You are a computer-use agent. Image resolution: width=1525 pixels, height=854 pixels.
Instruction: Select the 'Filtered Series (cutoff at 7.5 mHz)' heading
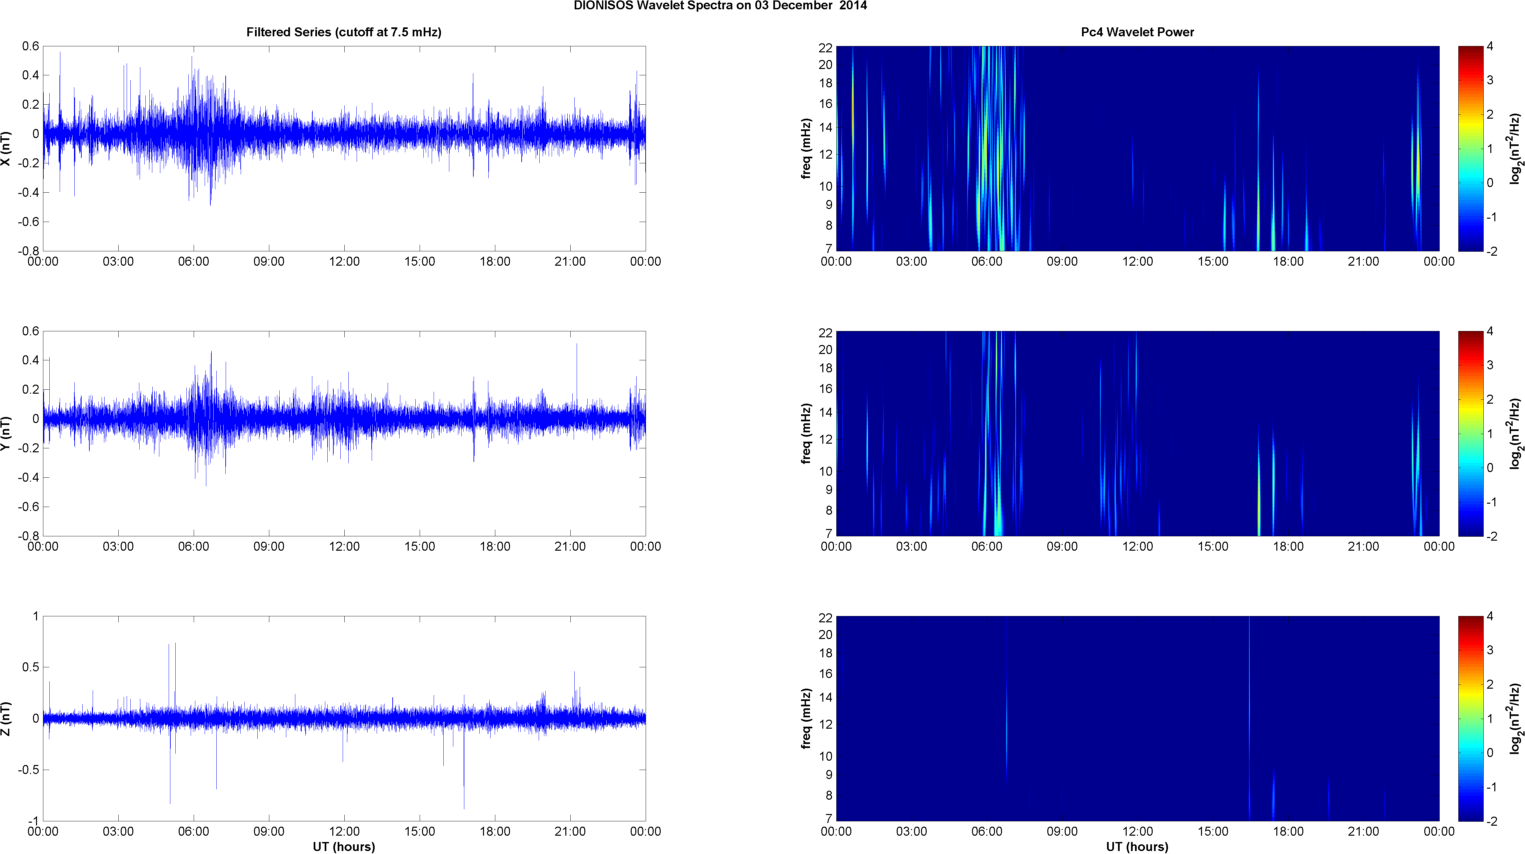(344, 32)
